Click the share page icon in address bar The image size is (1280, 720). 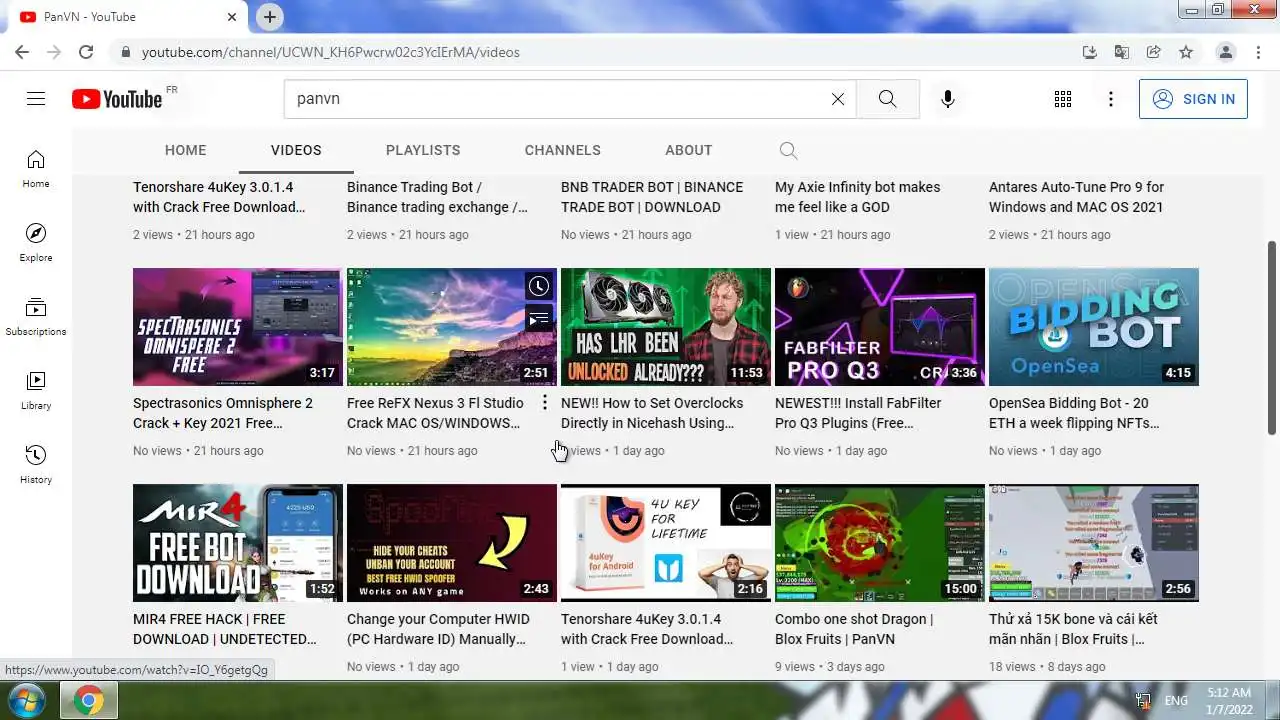click(1154, 52)
